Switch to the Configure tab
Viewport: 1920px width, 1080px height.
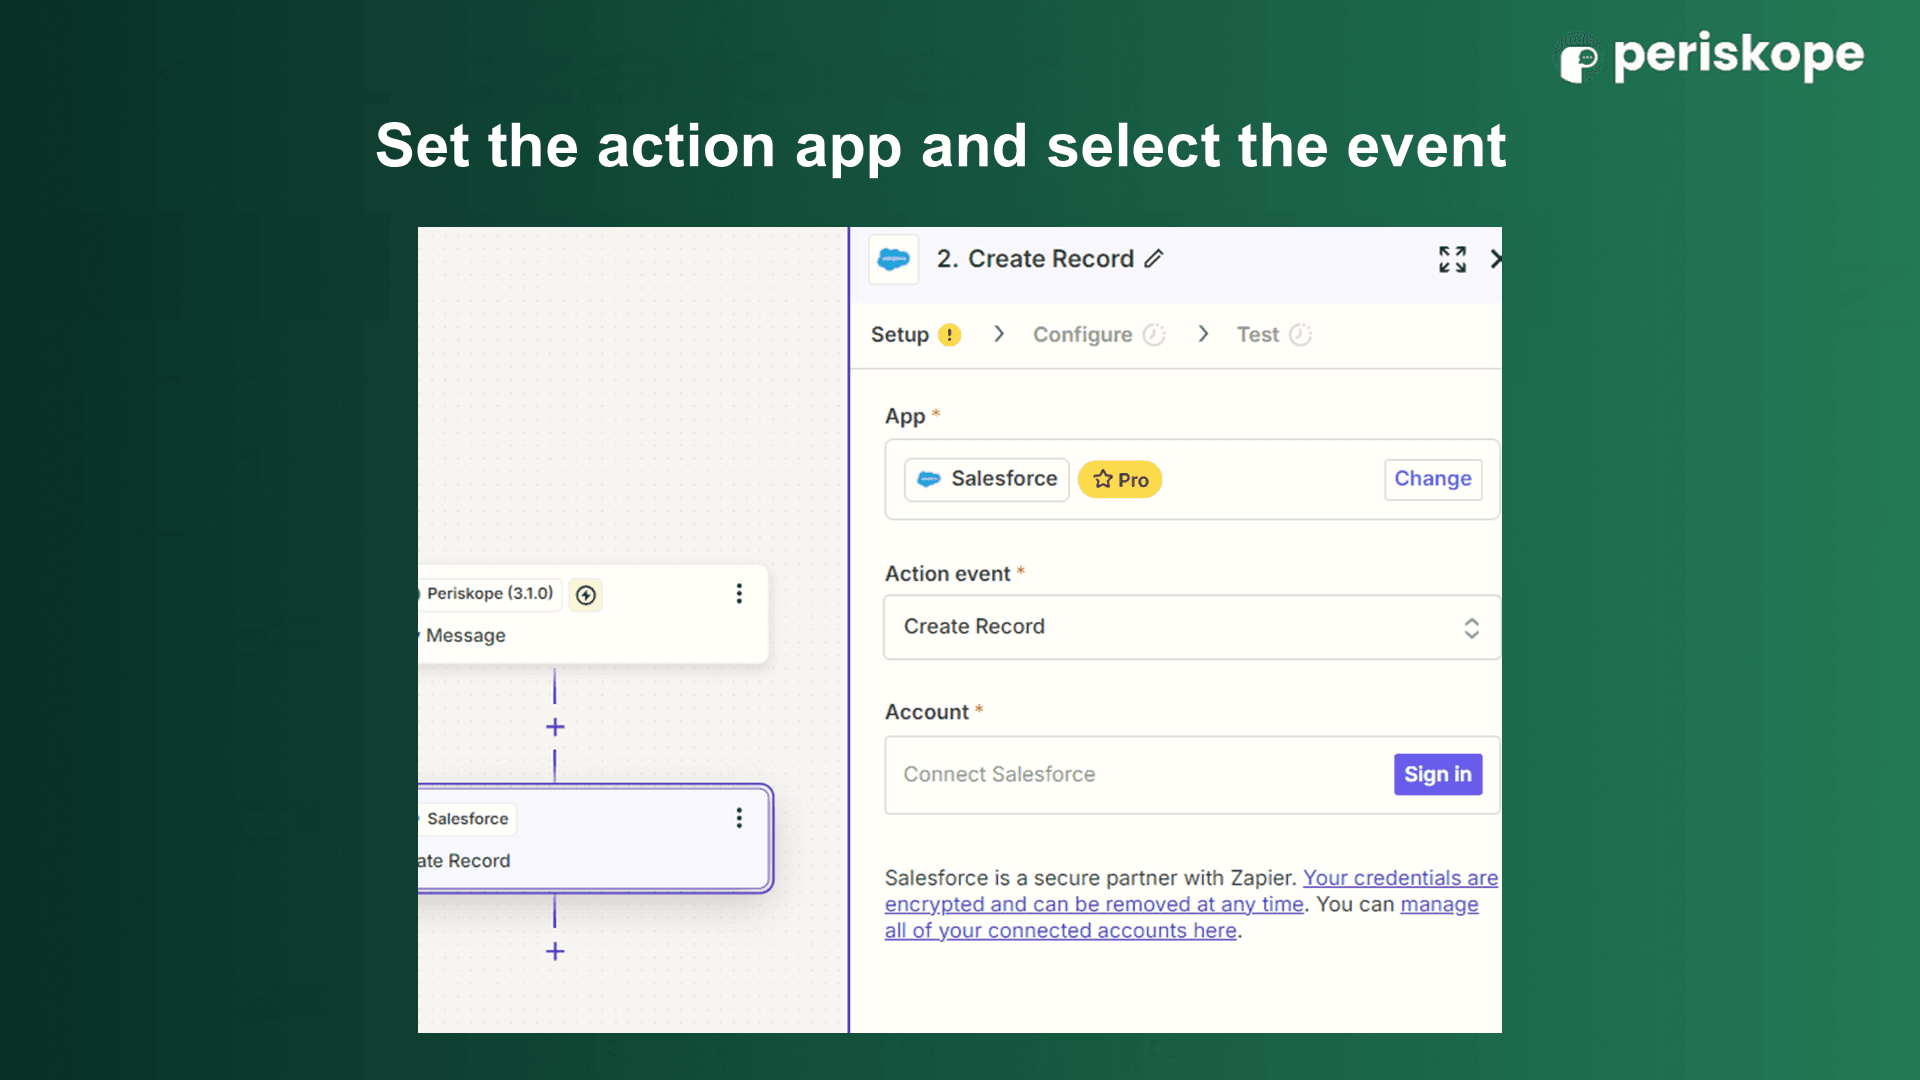1082,335
